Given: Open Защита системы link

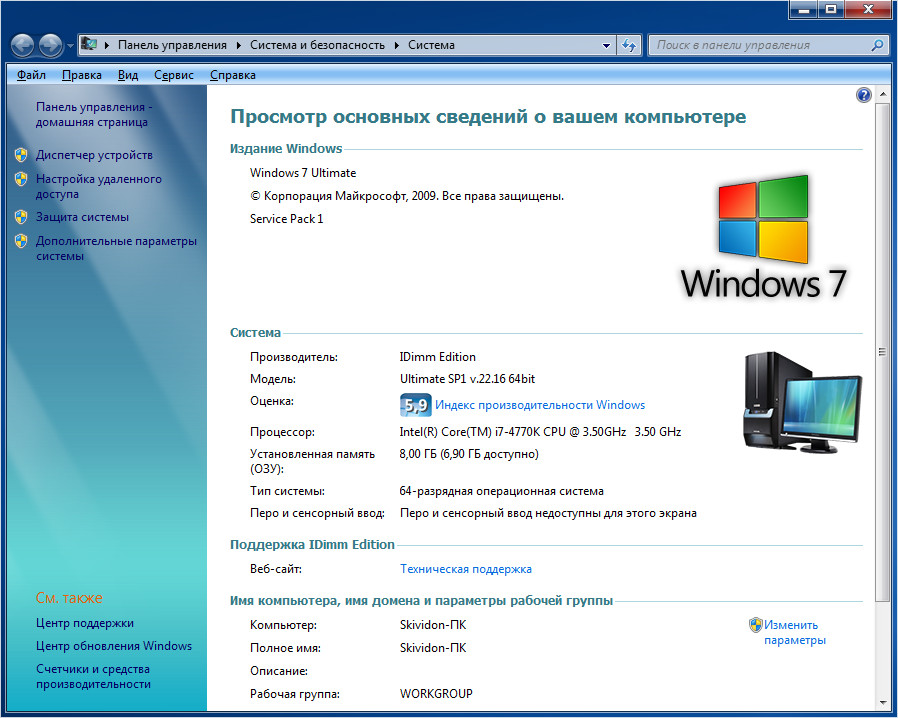Looking at the screenshot, I should tap(82, 217).
